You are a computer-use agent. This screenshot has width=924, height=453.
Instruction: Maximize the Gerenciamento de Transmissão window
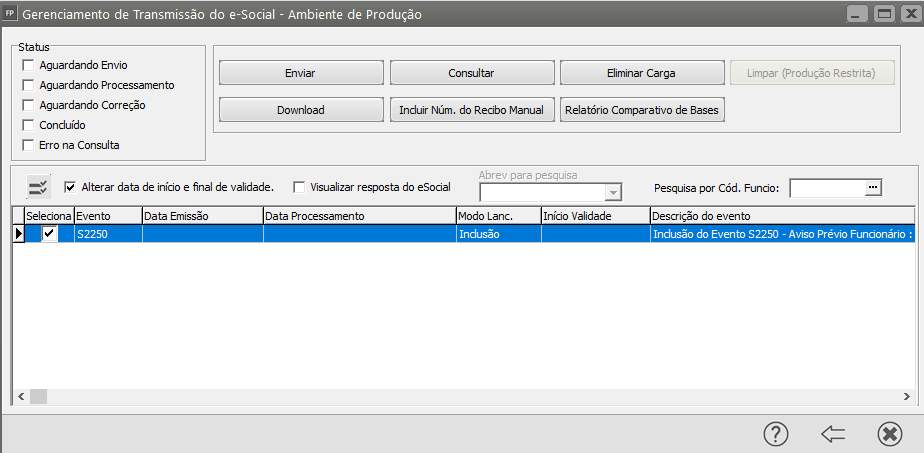(x=884, y=14)
